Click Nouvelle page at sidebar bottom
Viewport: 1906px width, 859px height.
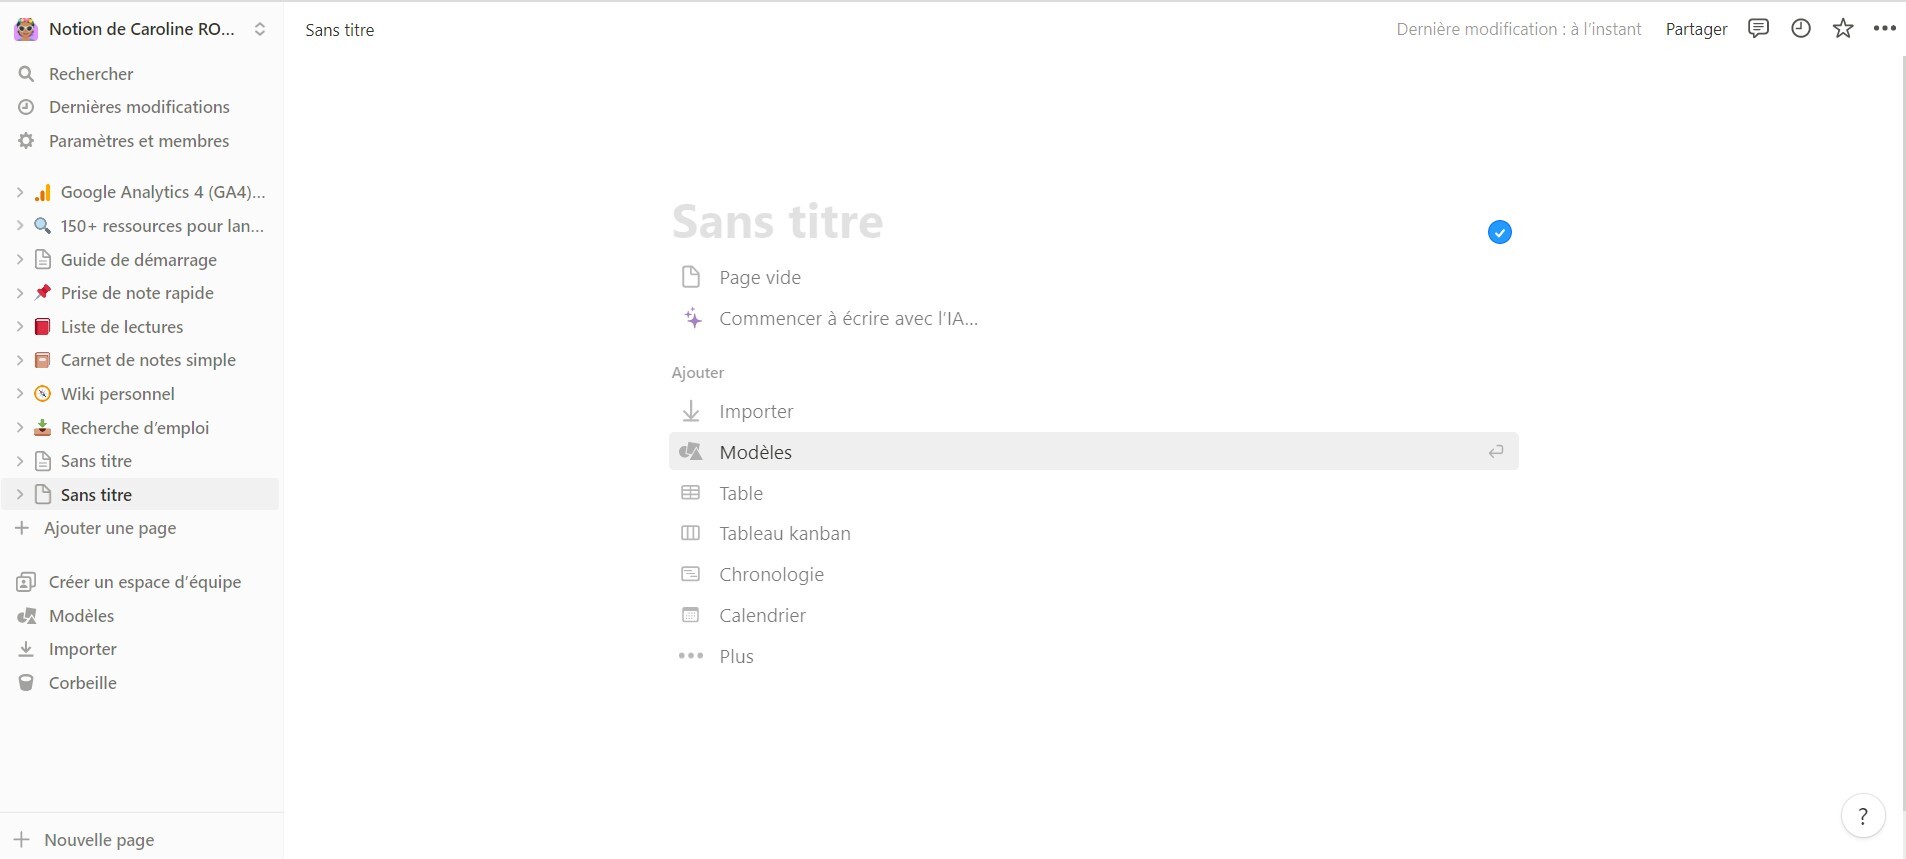(98, 840)
